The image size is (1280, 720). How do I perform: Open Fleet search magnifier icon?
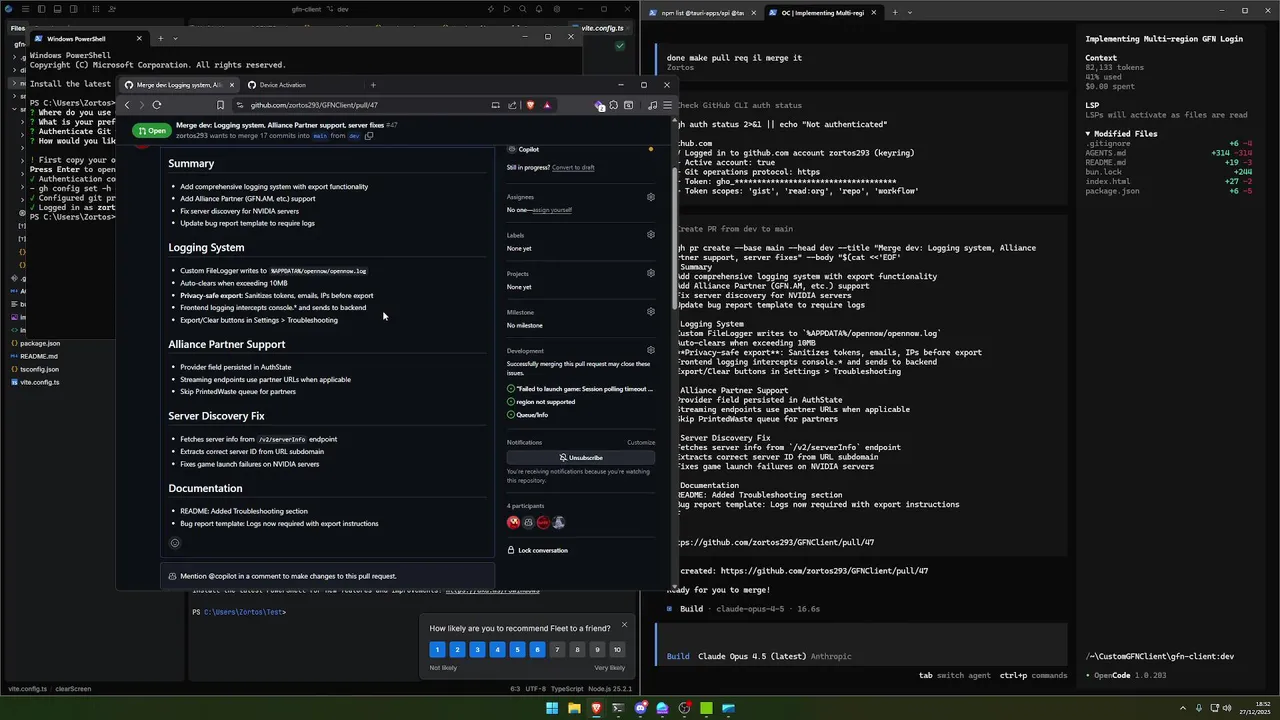[523, 9]
